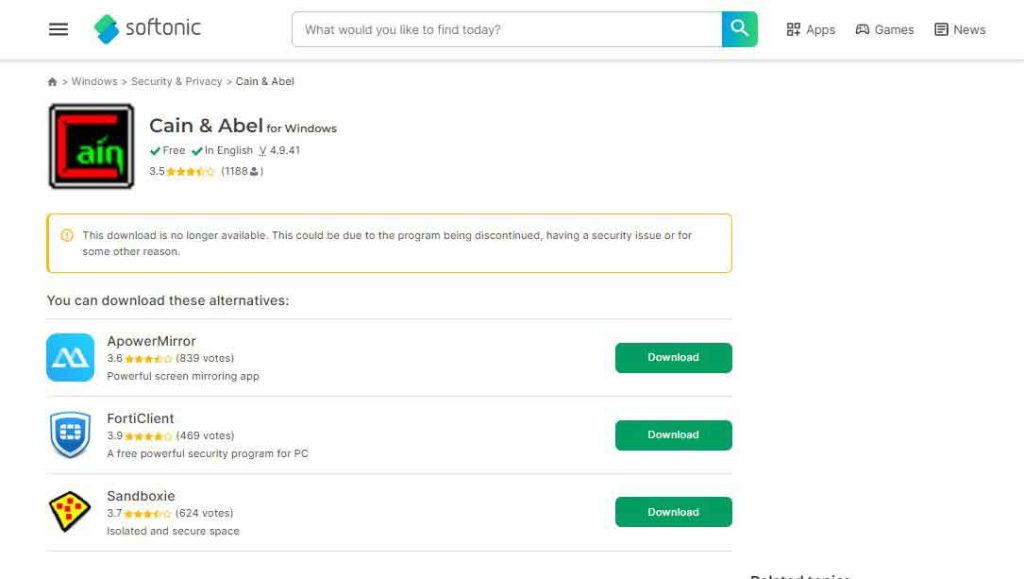Screen dimensions: 1024x579
Task: Click the Cain & Abel app icon
Action: click(x=91, y=147)
